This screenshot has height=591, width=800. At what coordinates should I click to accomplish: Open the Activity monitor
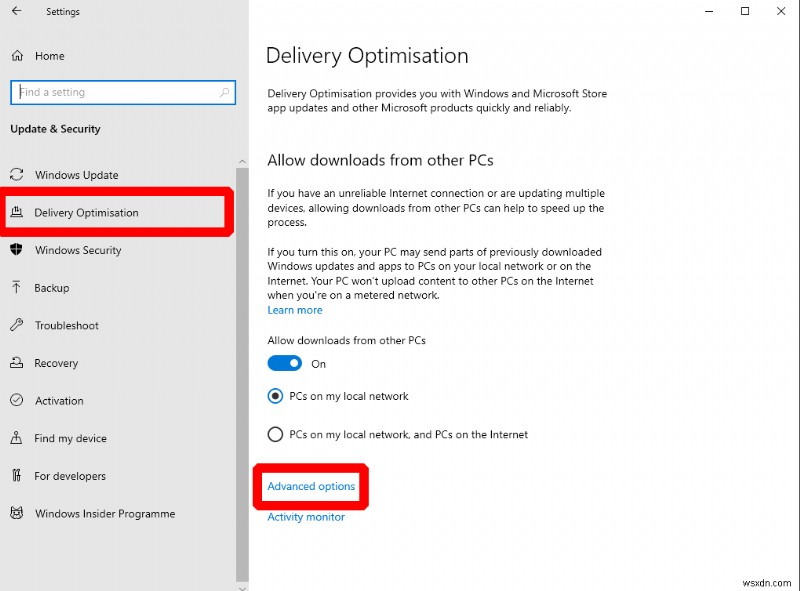306,517
